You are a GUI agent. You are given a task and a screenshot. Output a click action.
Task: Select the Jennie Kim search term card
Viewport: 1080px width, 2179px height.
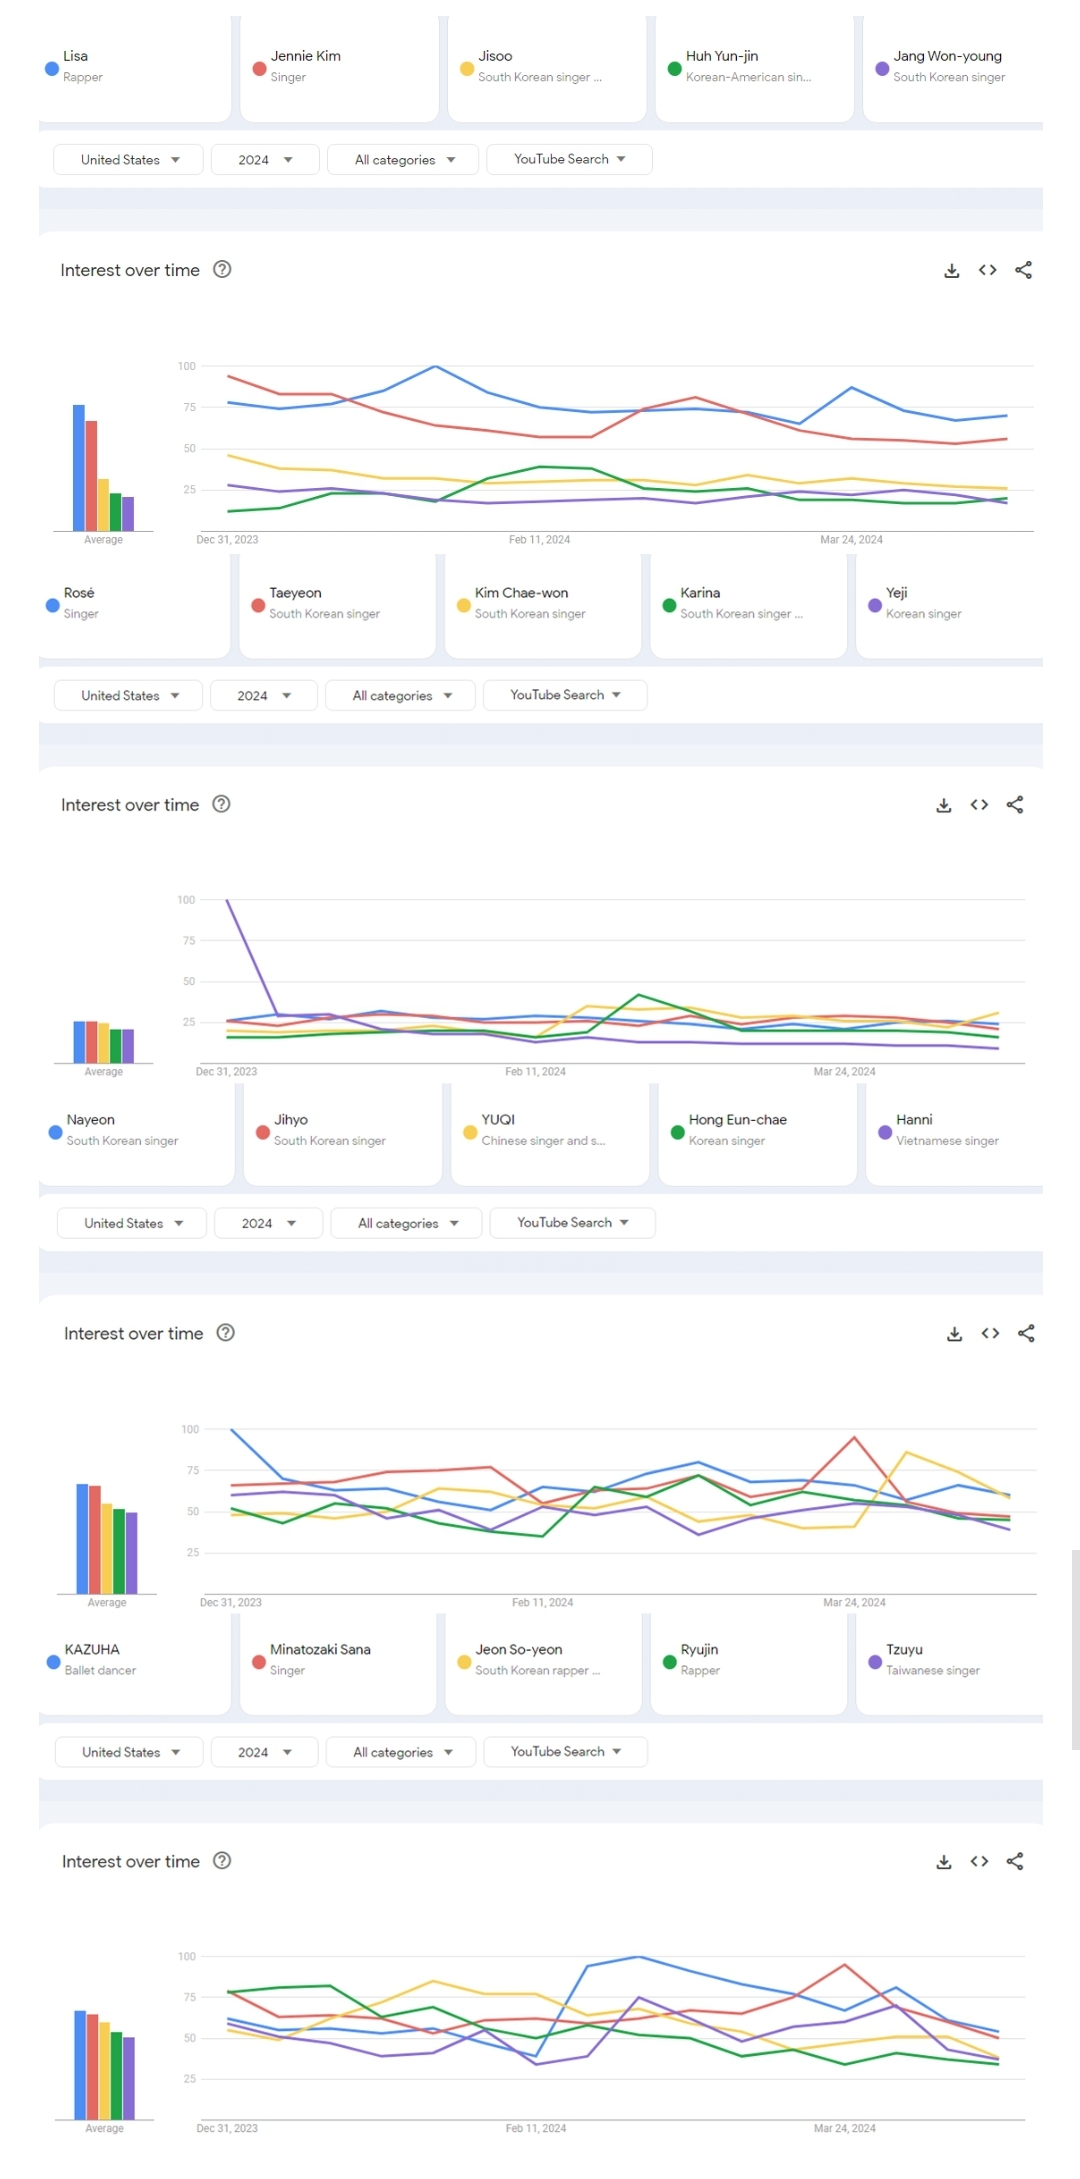pos(338,68)
